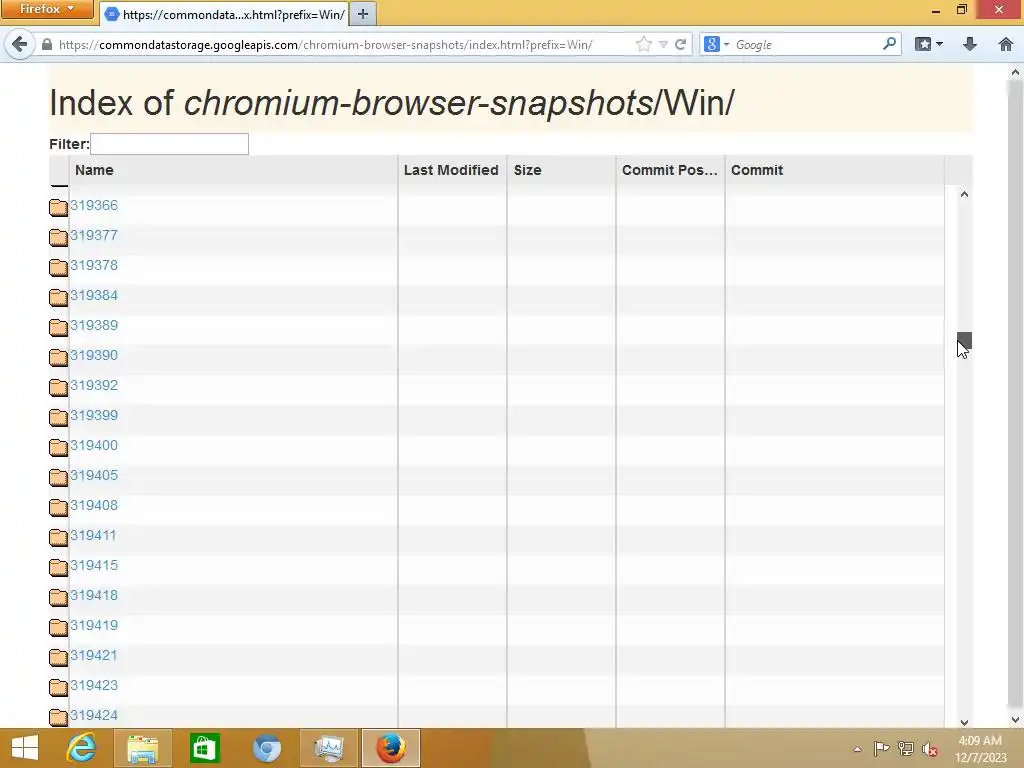Image resolution: width=1024 pixels, height=768 pixels.
Task: Click folder icon next to 319392
Action: pyautogui.click(x=58, y=387)
